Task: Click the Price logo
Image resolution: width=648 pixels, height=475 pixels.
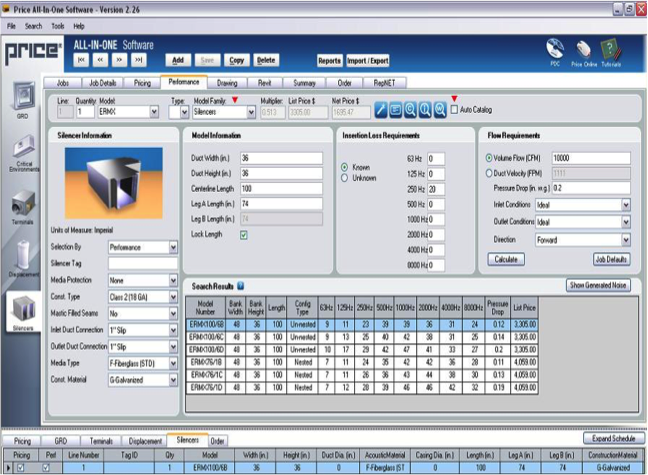Action: 33,52
